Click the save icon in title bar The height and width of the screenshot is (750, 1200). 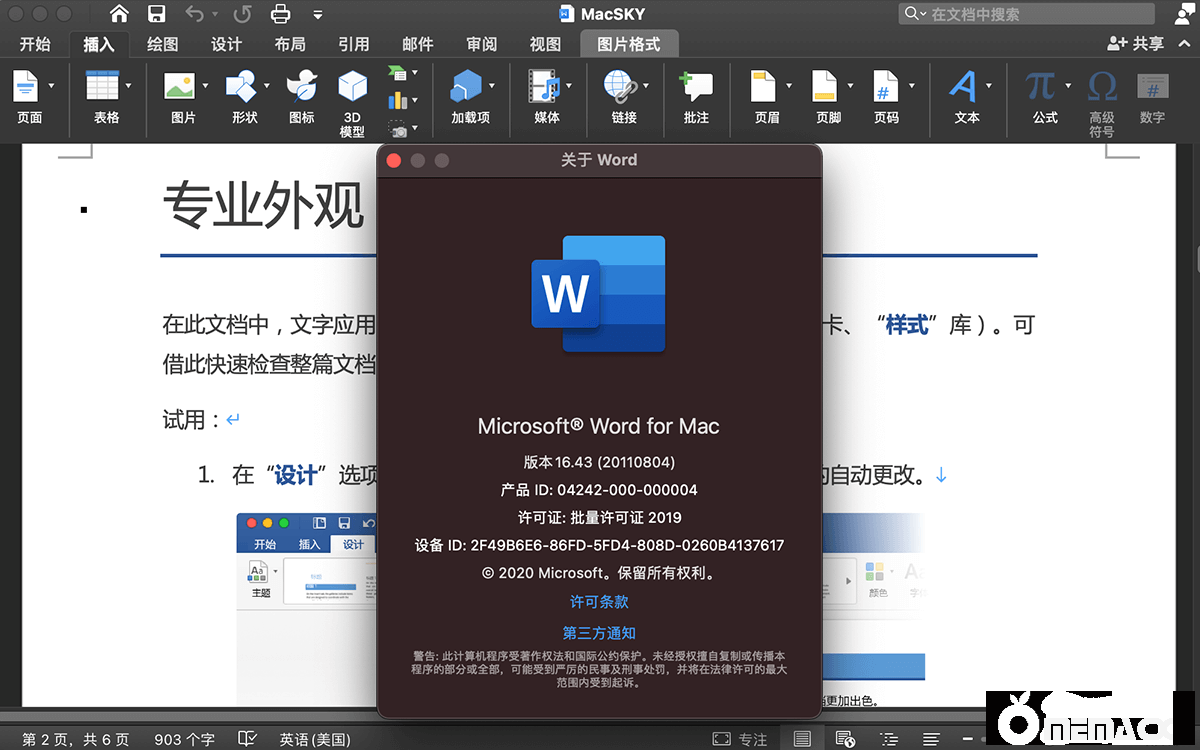[157, 14]
